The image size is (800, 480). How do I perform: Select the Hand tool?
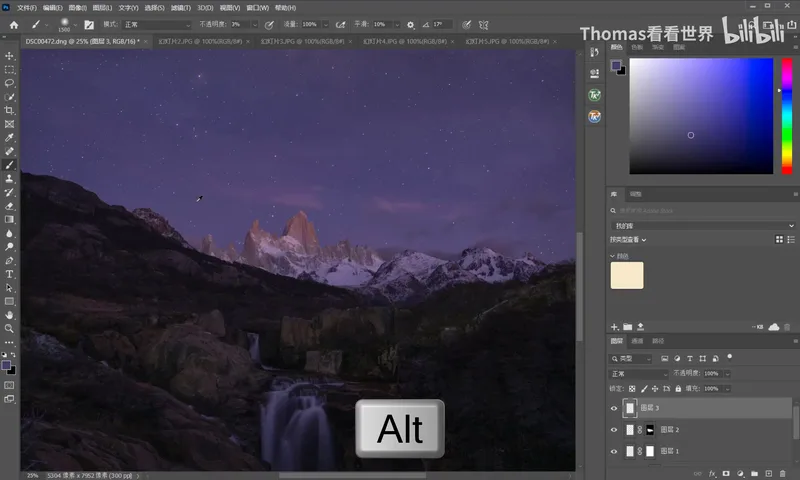[9, 315]
